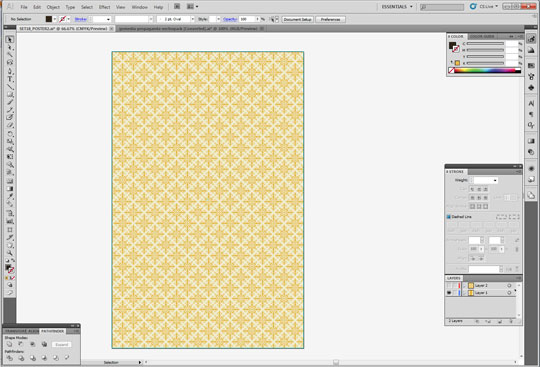
Task: Click Layer 2 target circle
Action: tap(509, 285)
